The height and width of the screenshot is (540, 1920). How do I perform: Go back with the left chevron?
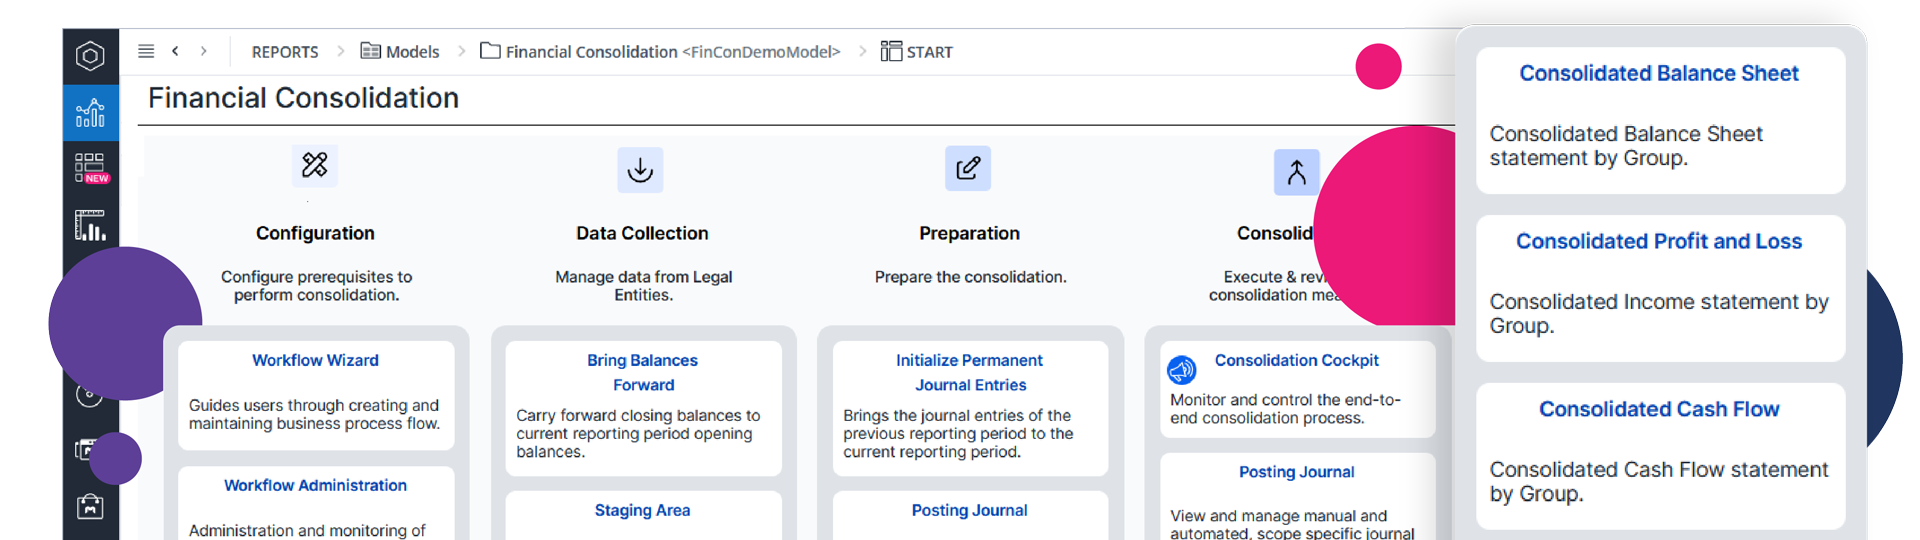(x=175, y=51)
